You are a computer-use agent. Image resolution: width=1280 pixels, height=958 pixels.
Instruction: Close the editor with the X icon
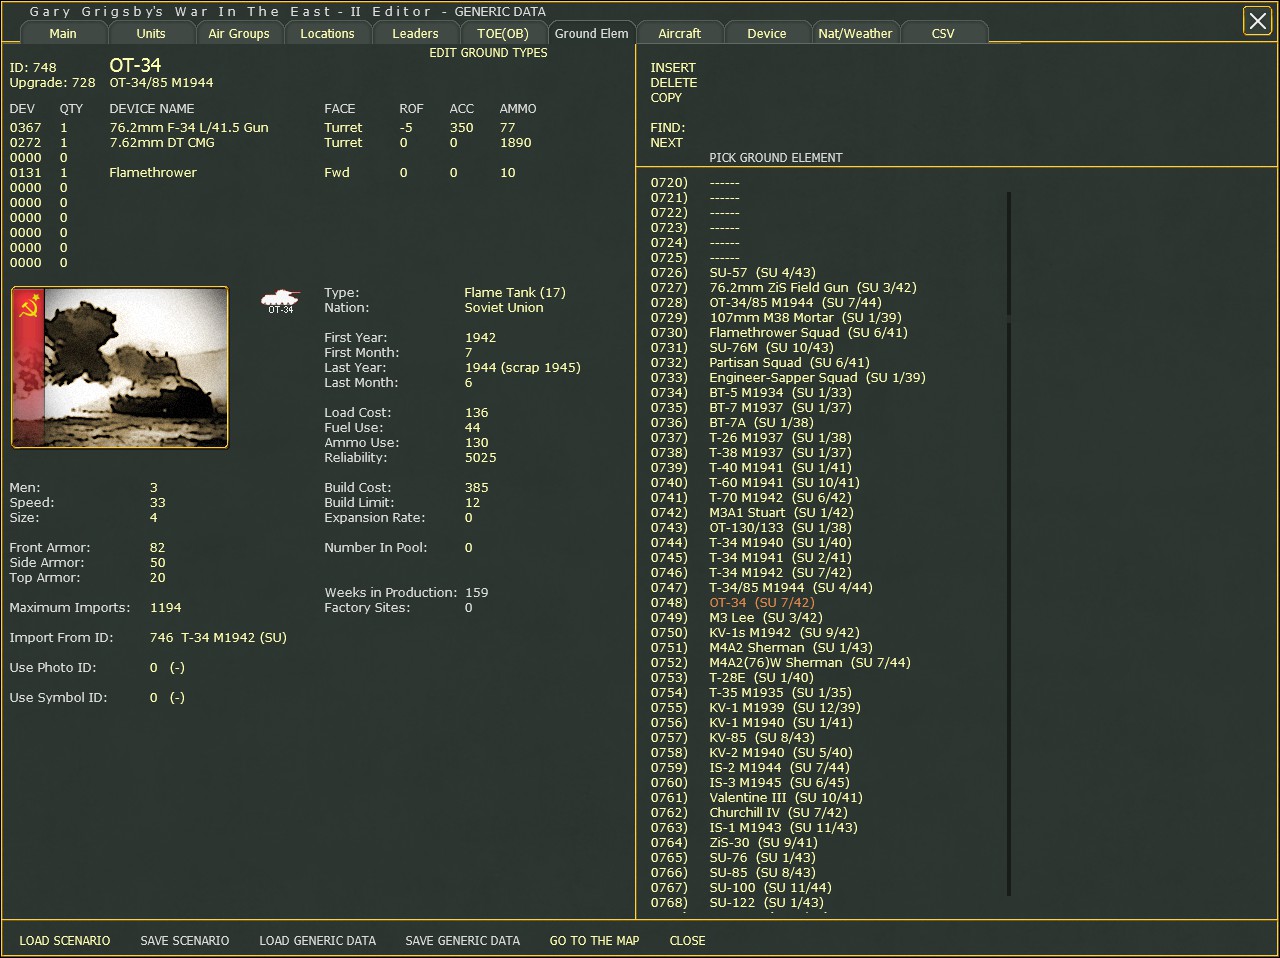click(x=1257, y=20)
